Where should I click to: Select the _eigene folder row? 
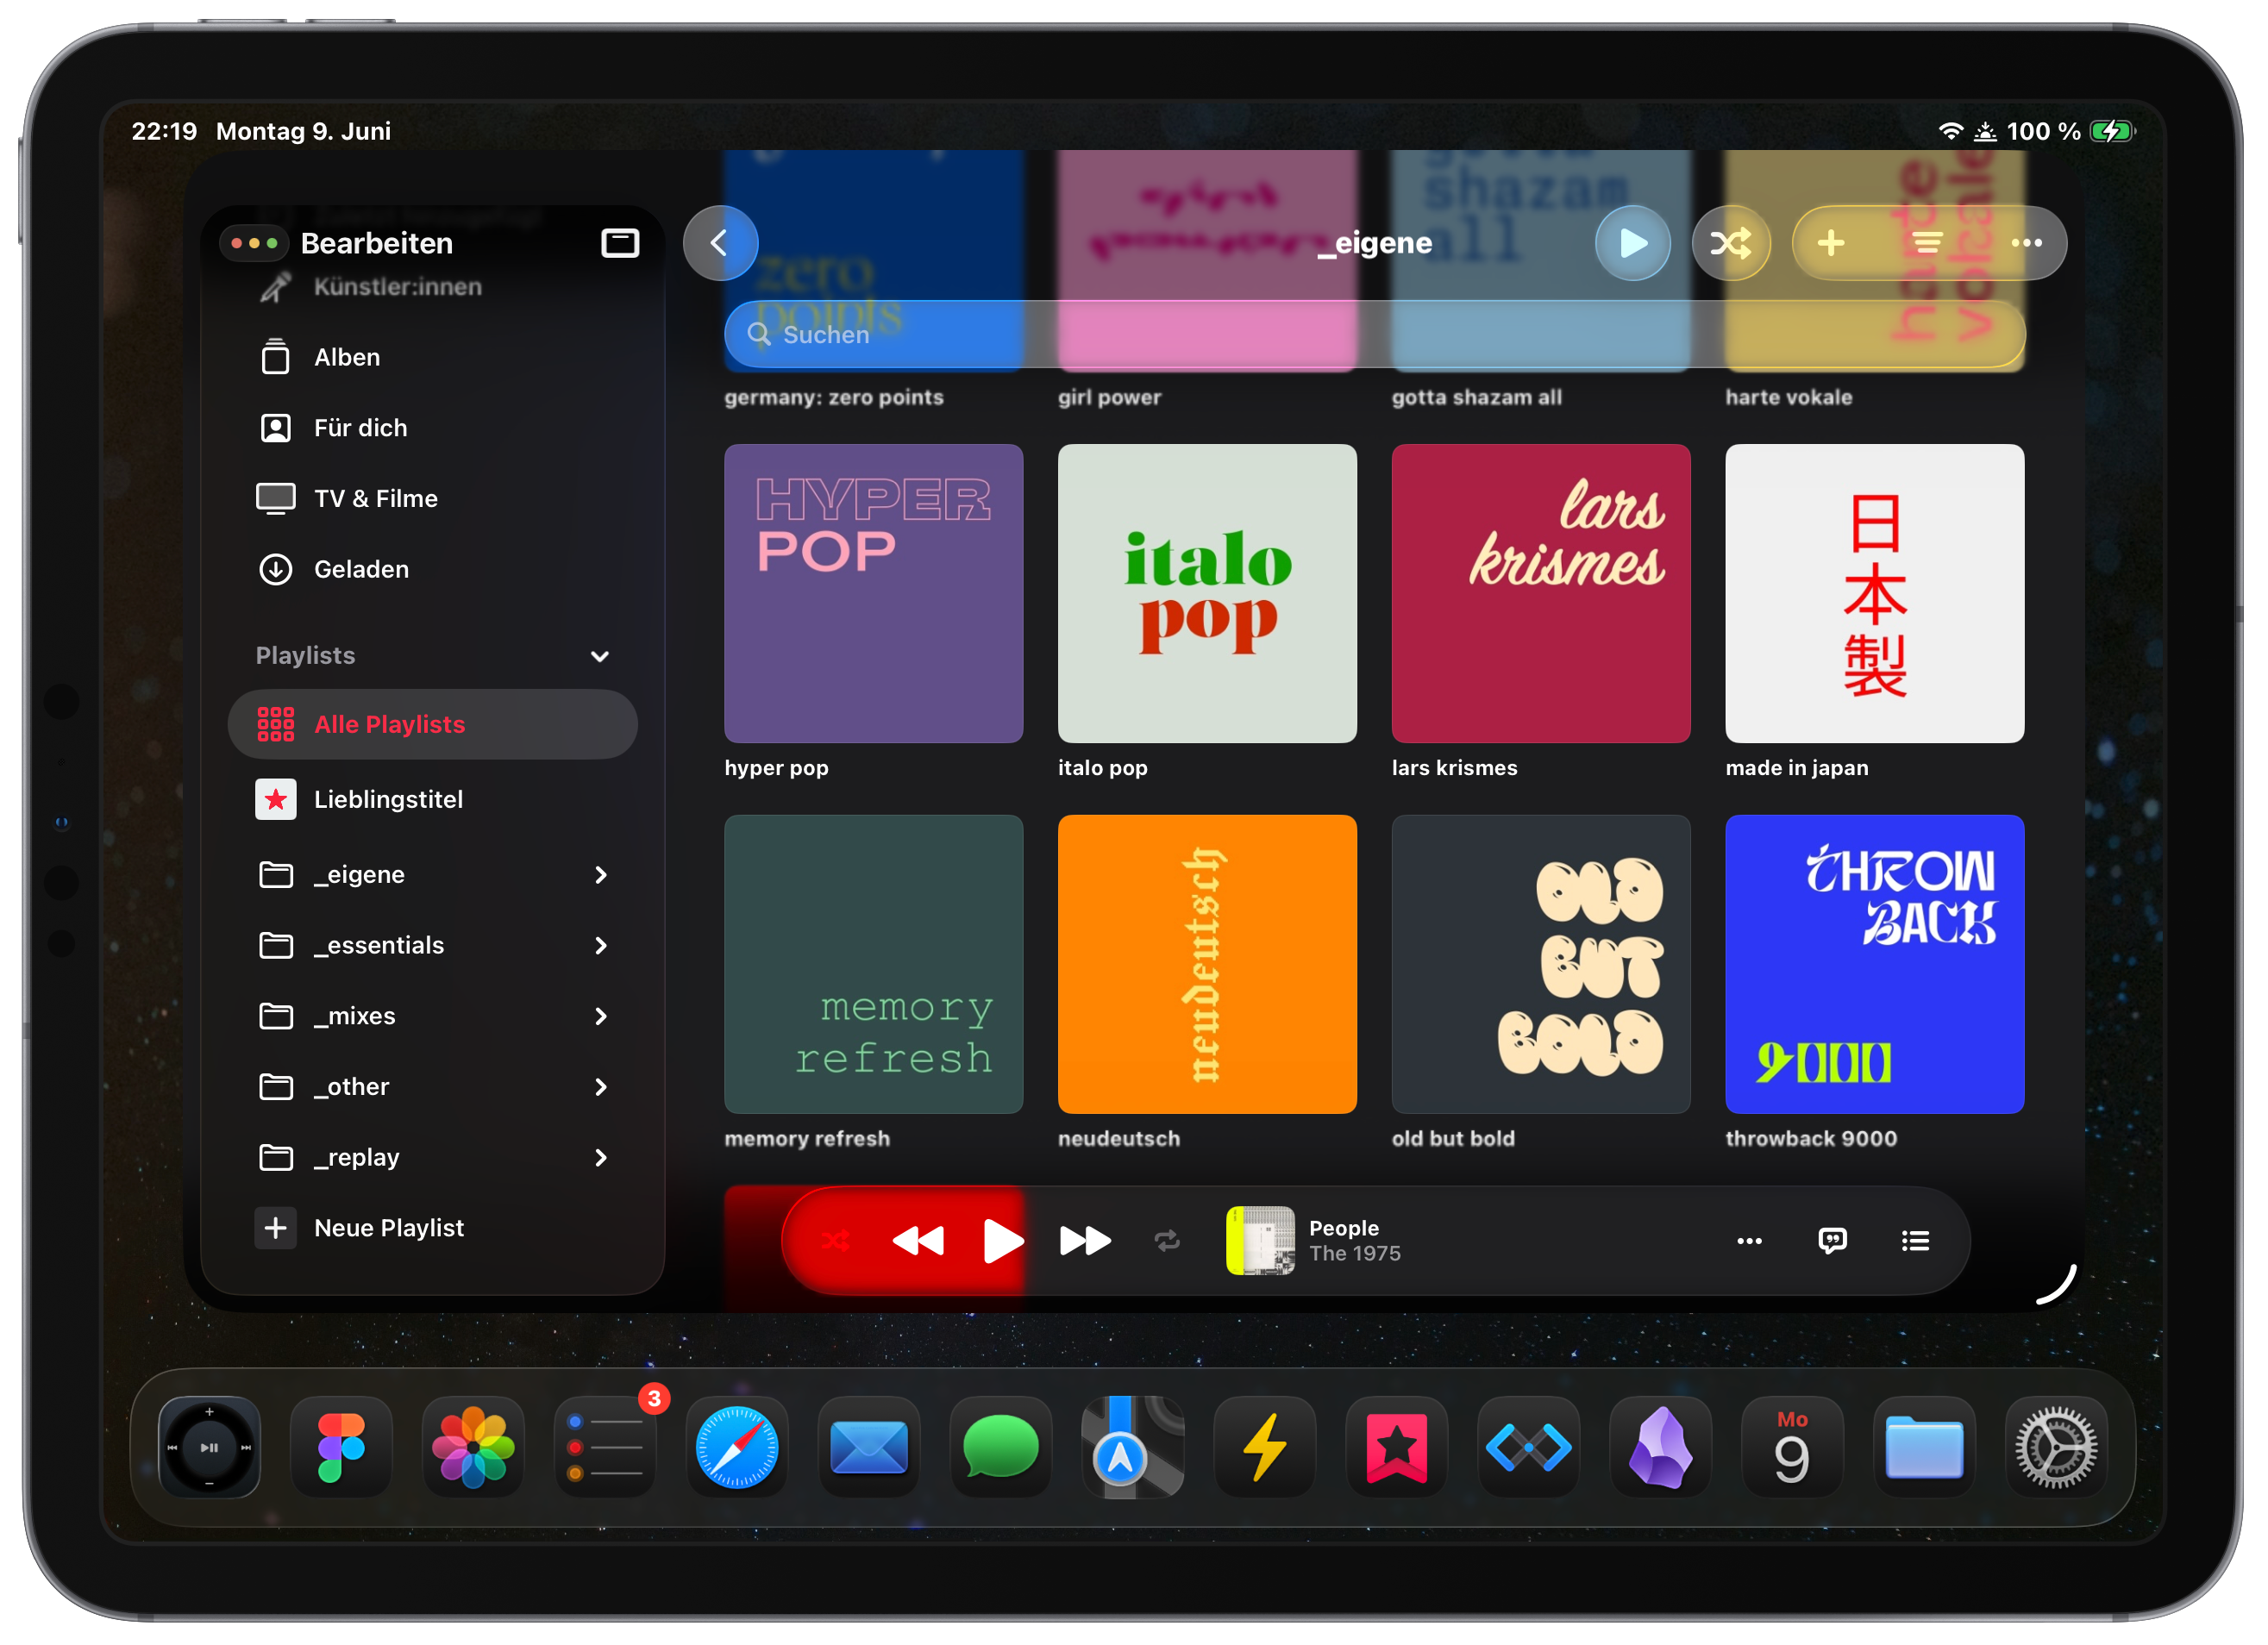[x=432, y=875]
